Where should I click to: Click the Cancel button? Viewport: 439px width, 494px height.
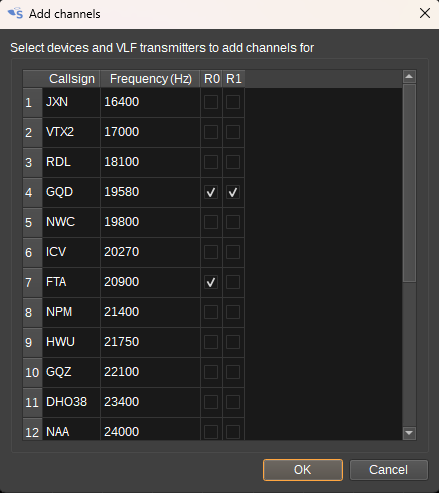click(x=388, y=470)
